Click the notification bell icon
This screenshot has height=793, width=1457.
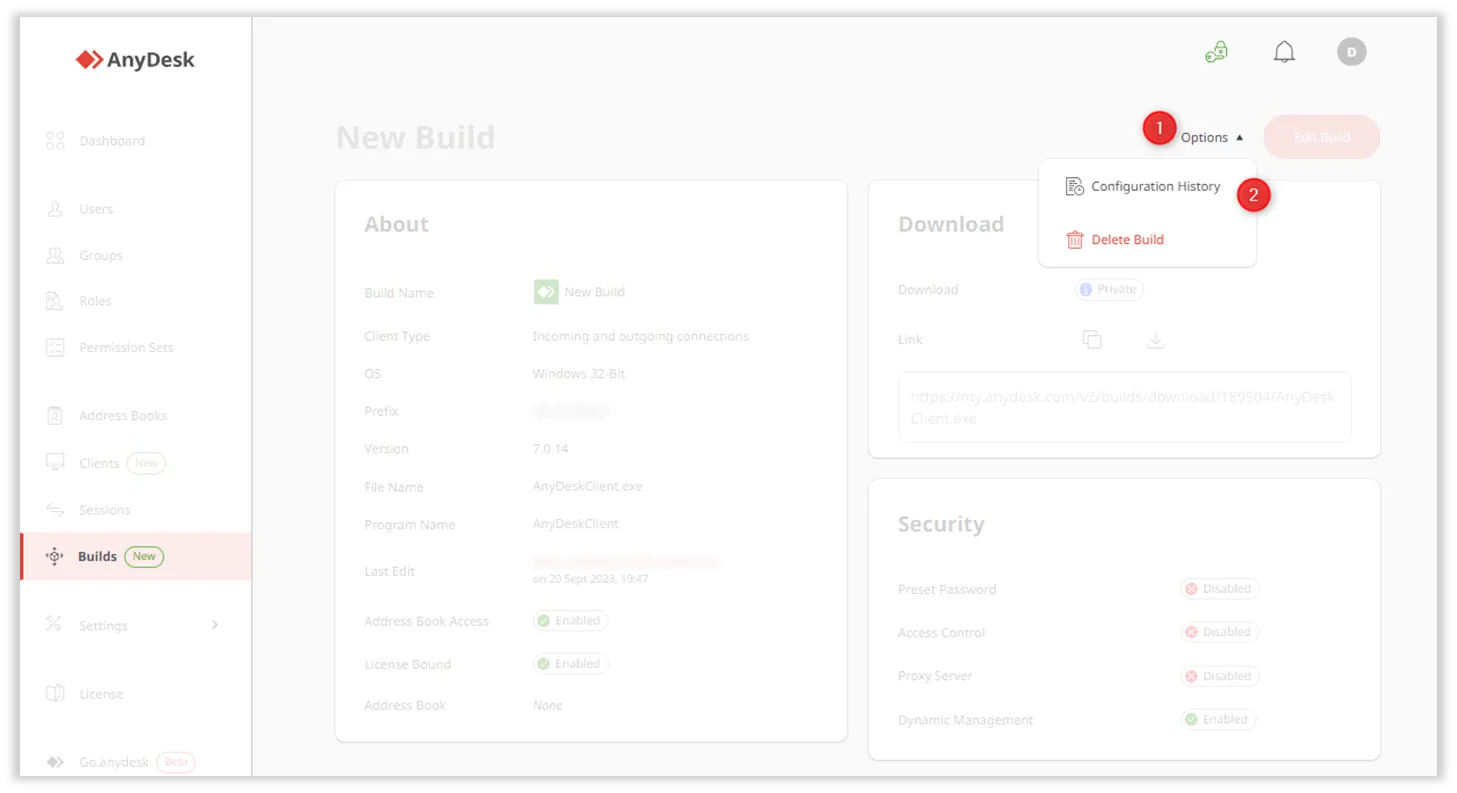pyautogui.click(x=1284, y=52)
